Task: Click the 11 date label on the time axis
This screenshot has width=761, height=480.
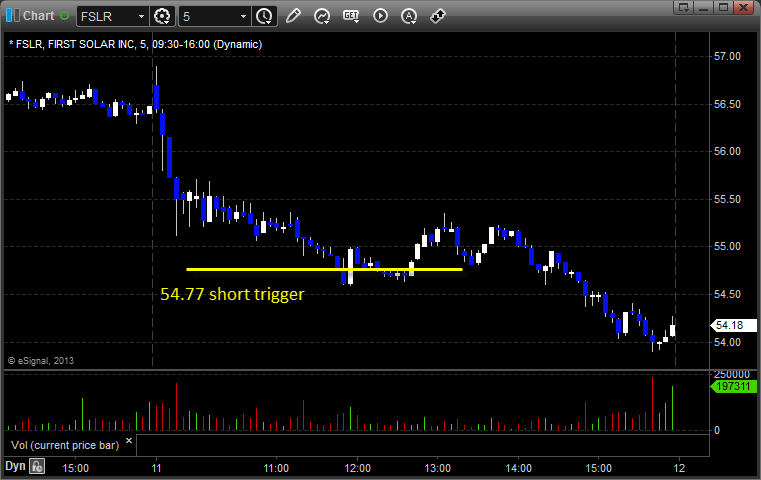Action: coord(156,468)
